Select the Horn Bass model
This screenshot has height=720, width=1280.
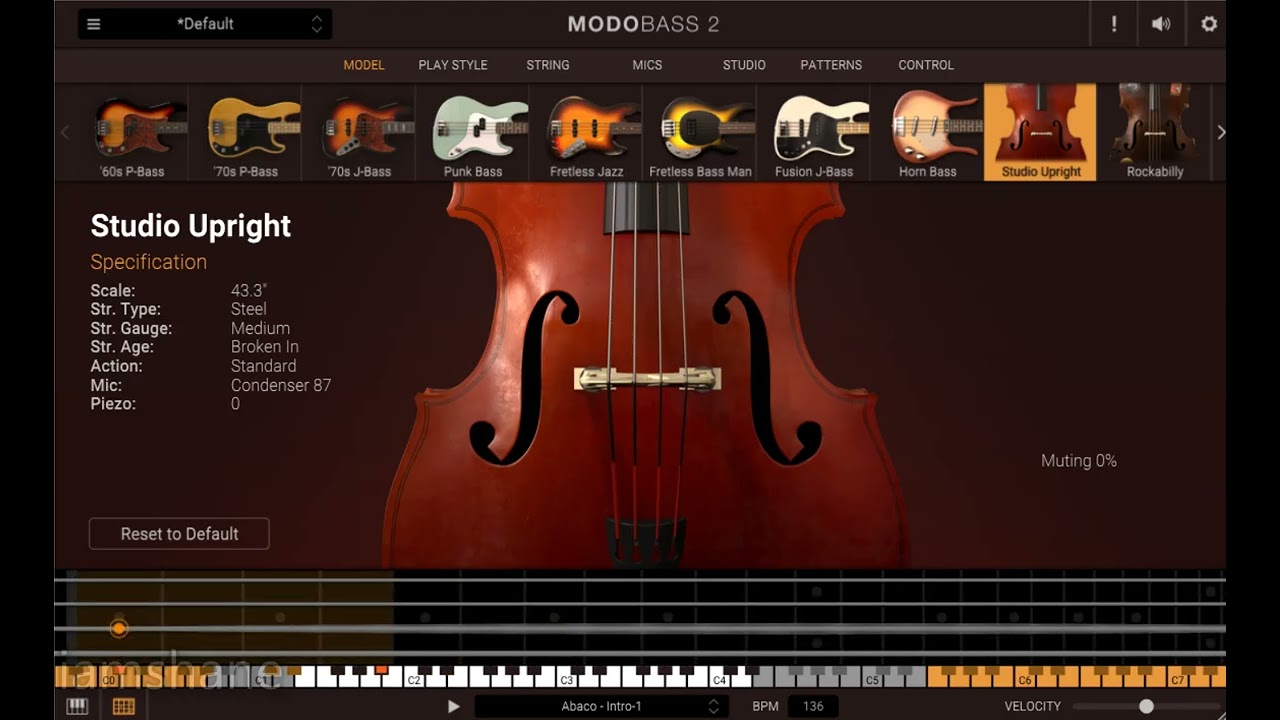927,132
